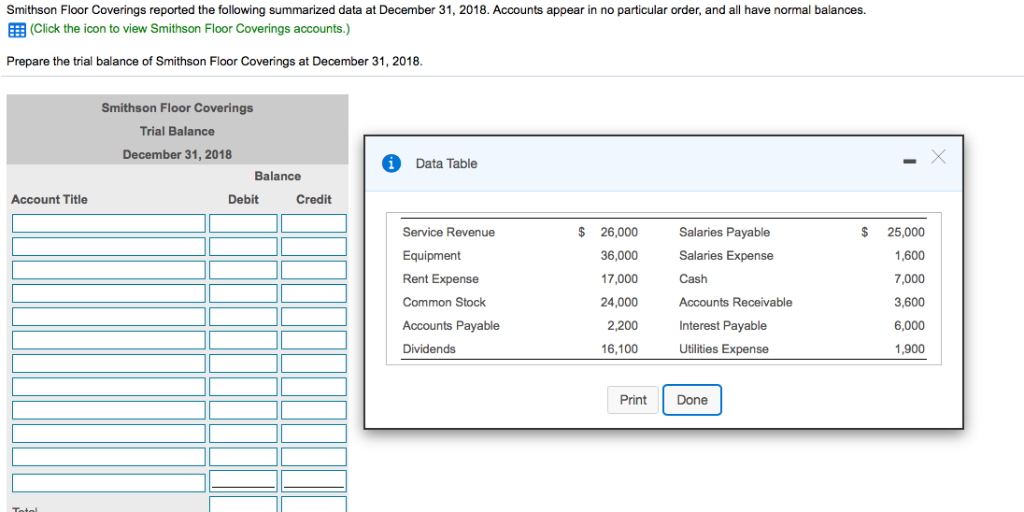The width and height of the screenshot is (1024, 512).
Task: Open the Smithson Floor Coverings accounts link
Action: click(190, 29)
